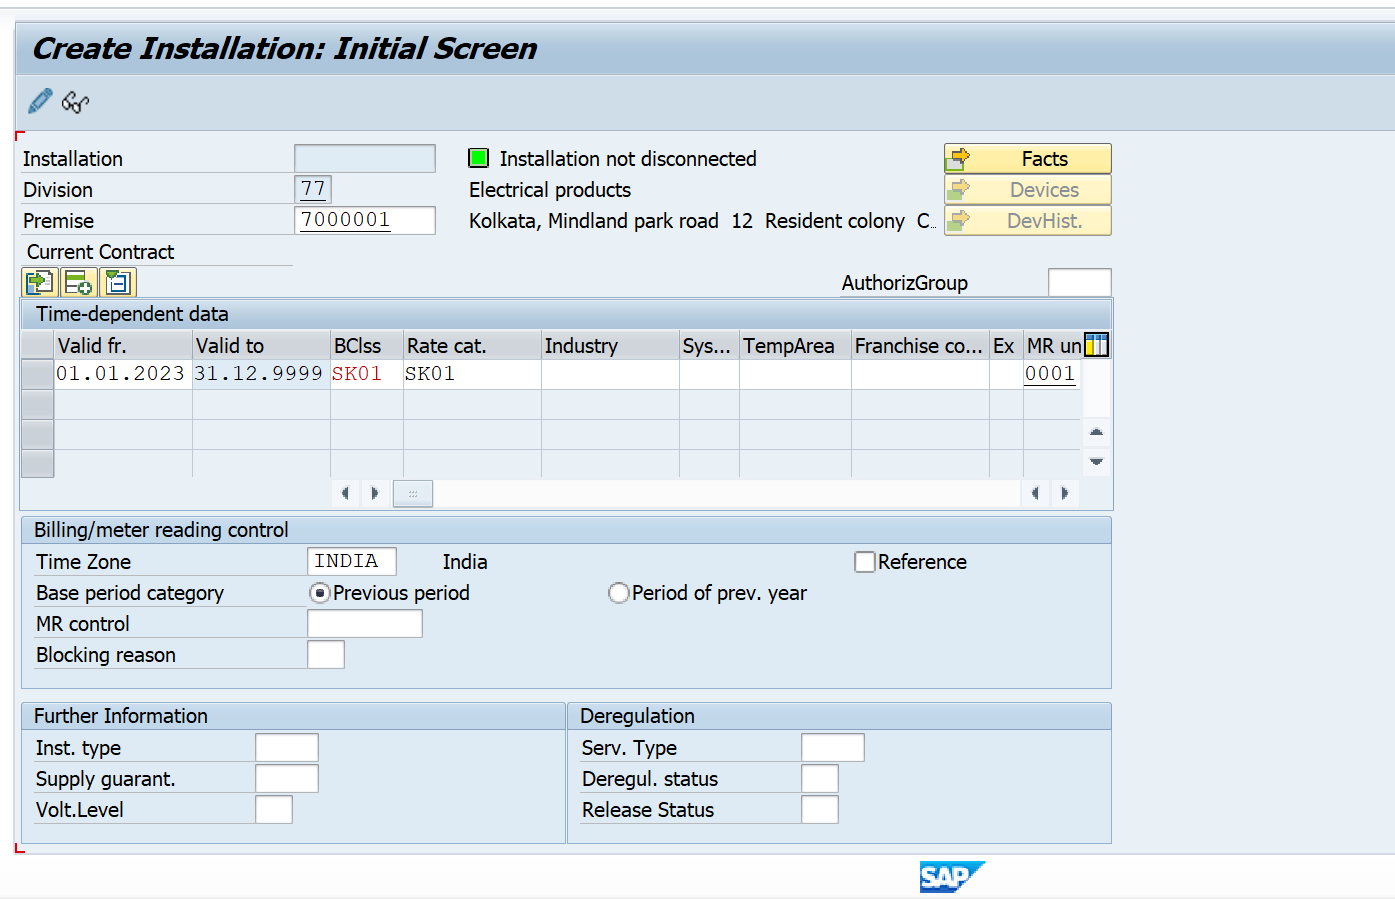Click the BClss column header
The height and width of the screenshot is (899, 1395).
pyautogui.click(x=367, y=346)
